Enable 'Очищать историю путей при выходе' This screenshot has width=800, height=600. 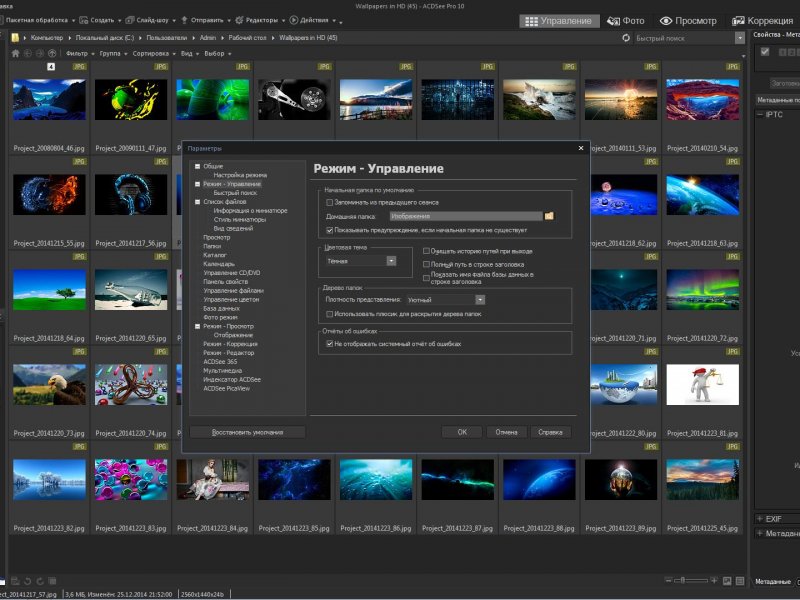point(426,251)
